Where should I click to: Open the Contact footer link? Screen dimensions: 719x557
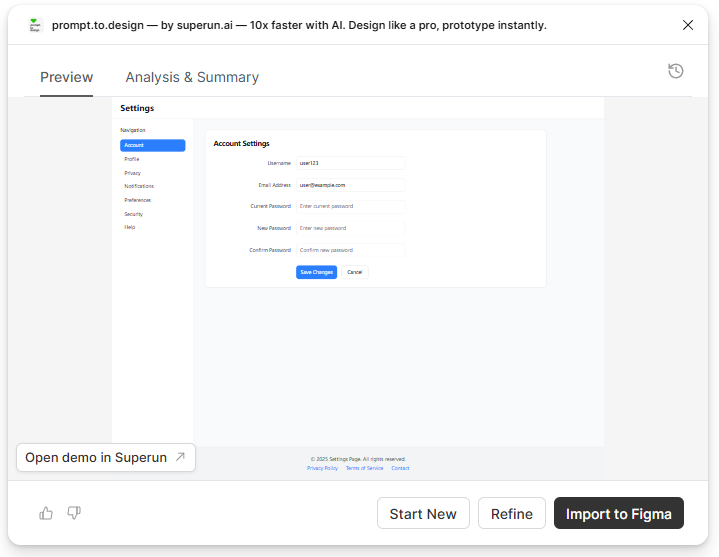400,468
